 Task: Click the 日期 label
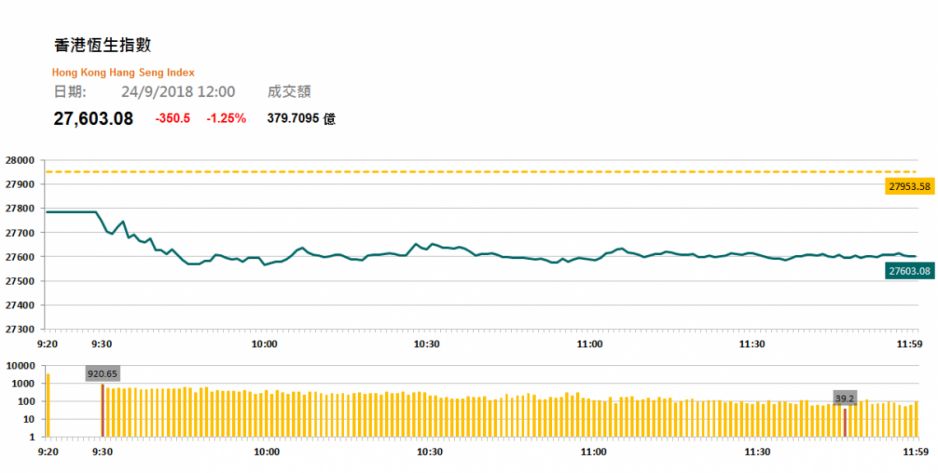pos(70,91)
